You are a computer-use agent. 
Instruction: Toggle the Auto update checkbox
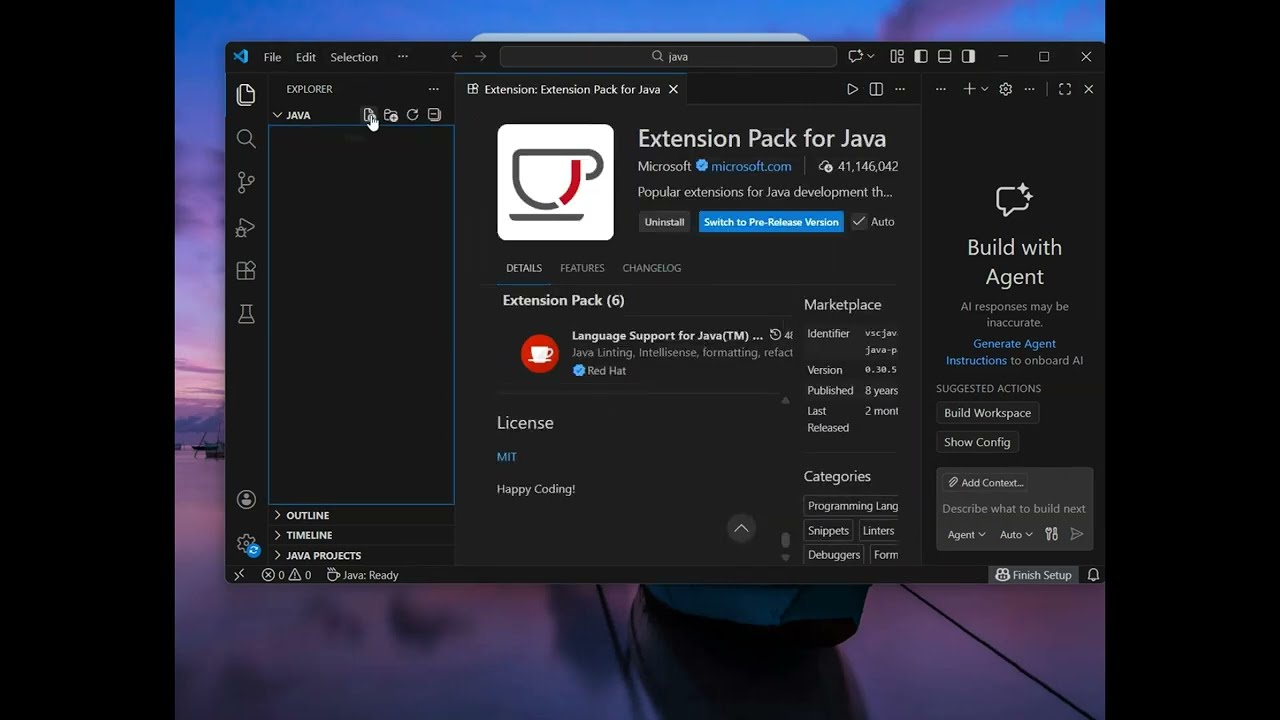pos(859,222)
